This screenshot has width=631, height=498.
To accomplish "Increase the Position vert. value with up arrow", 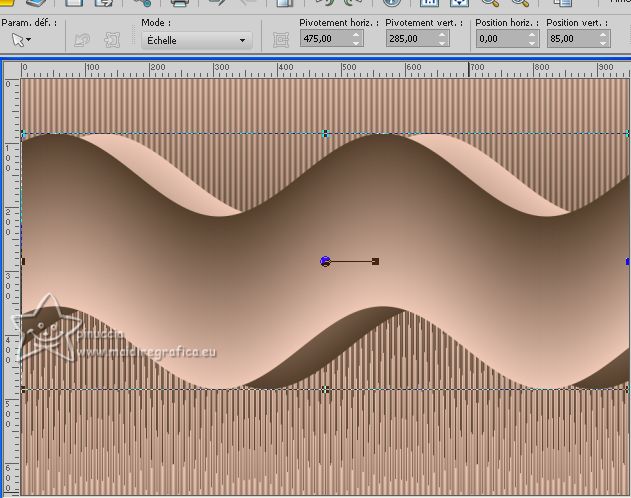I will [x=603, y=35].
